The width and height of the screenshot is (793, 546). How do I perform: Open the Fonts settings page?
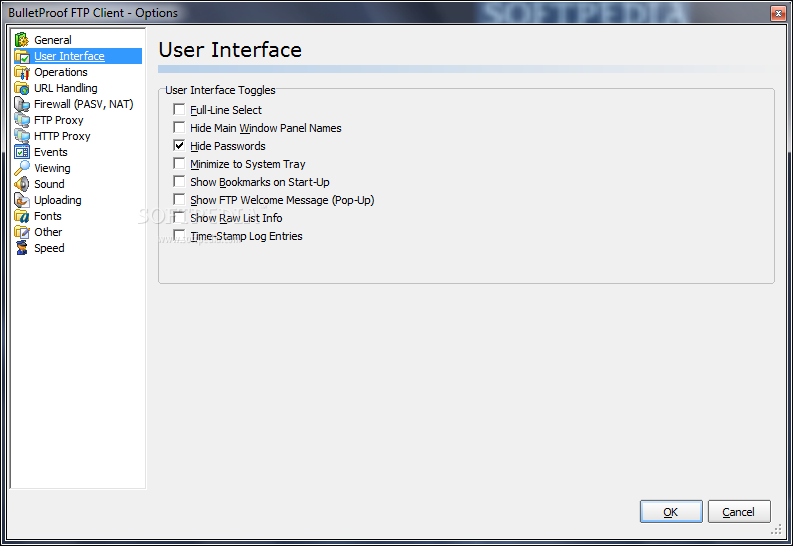pos(48,216)
